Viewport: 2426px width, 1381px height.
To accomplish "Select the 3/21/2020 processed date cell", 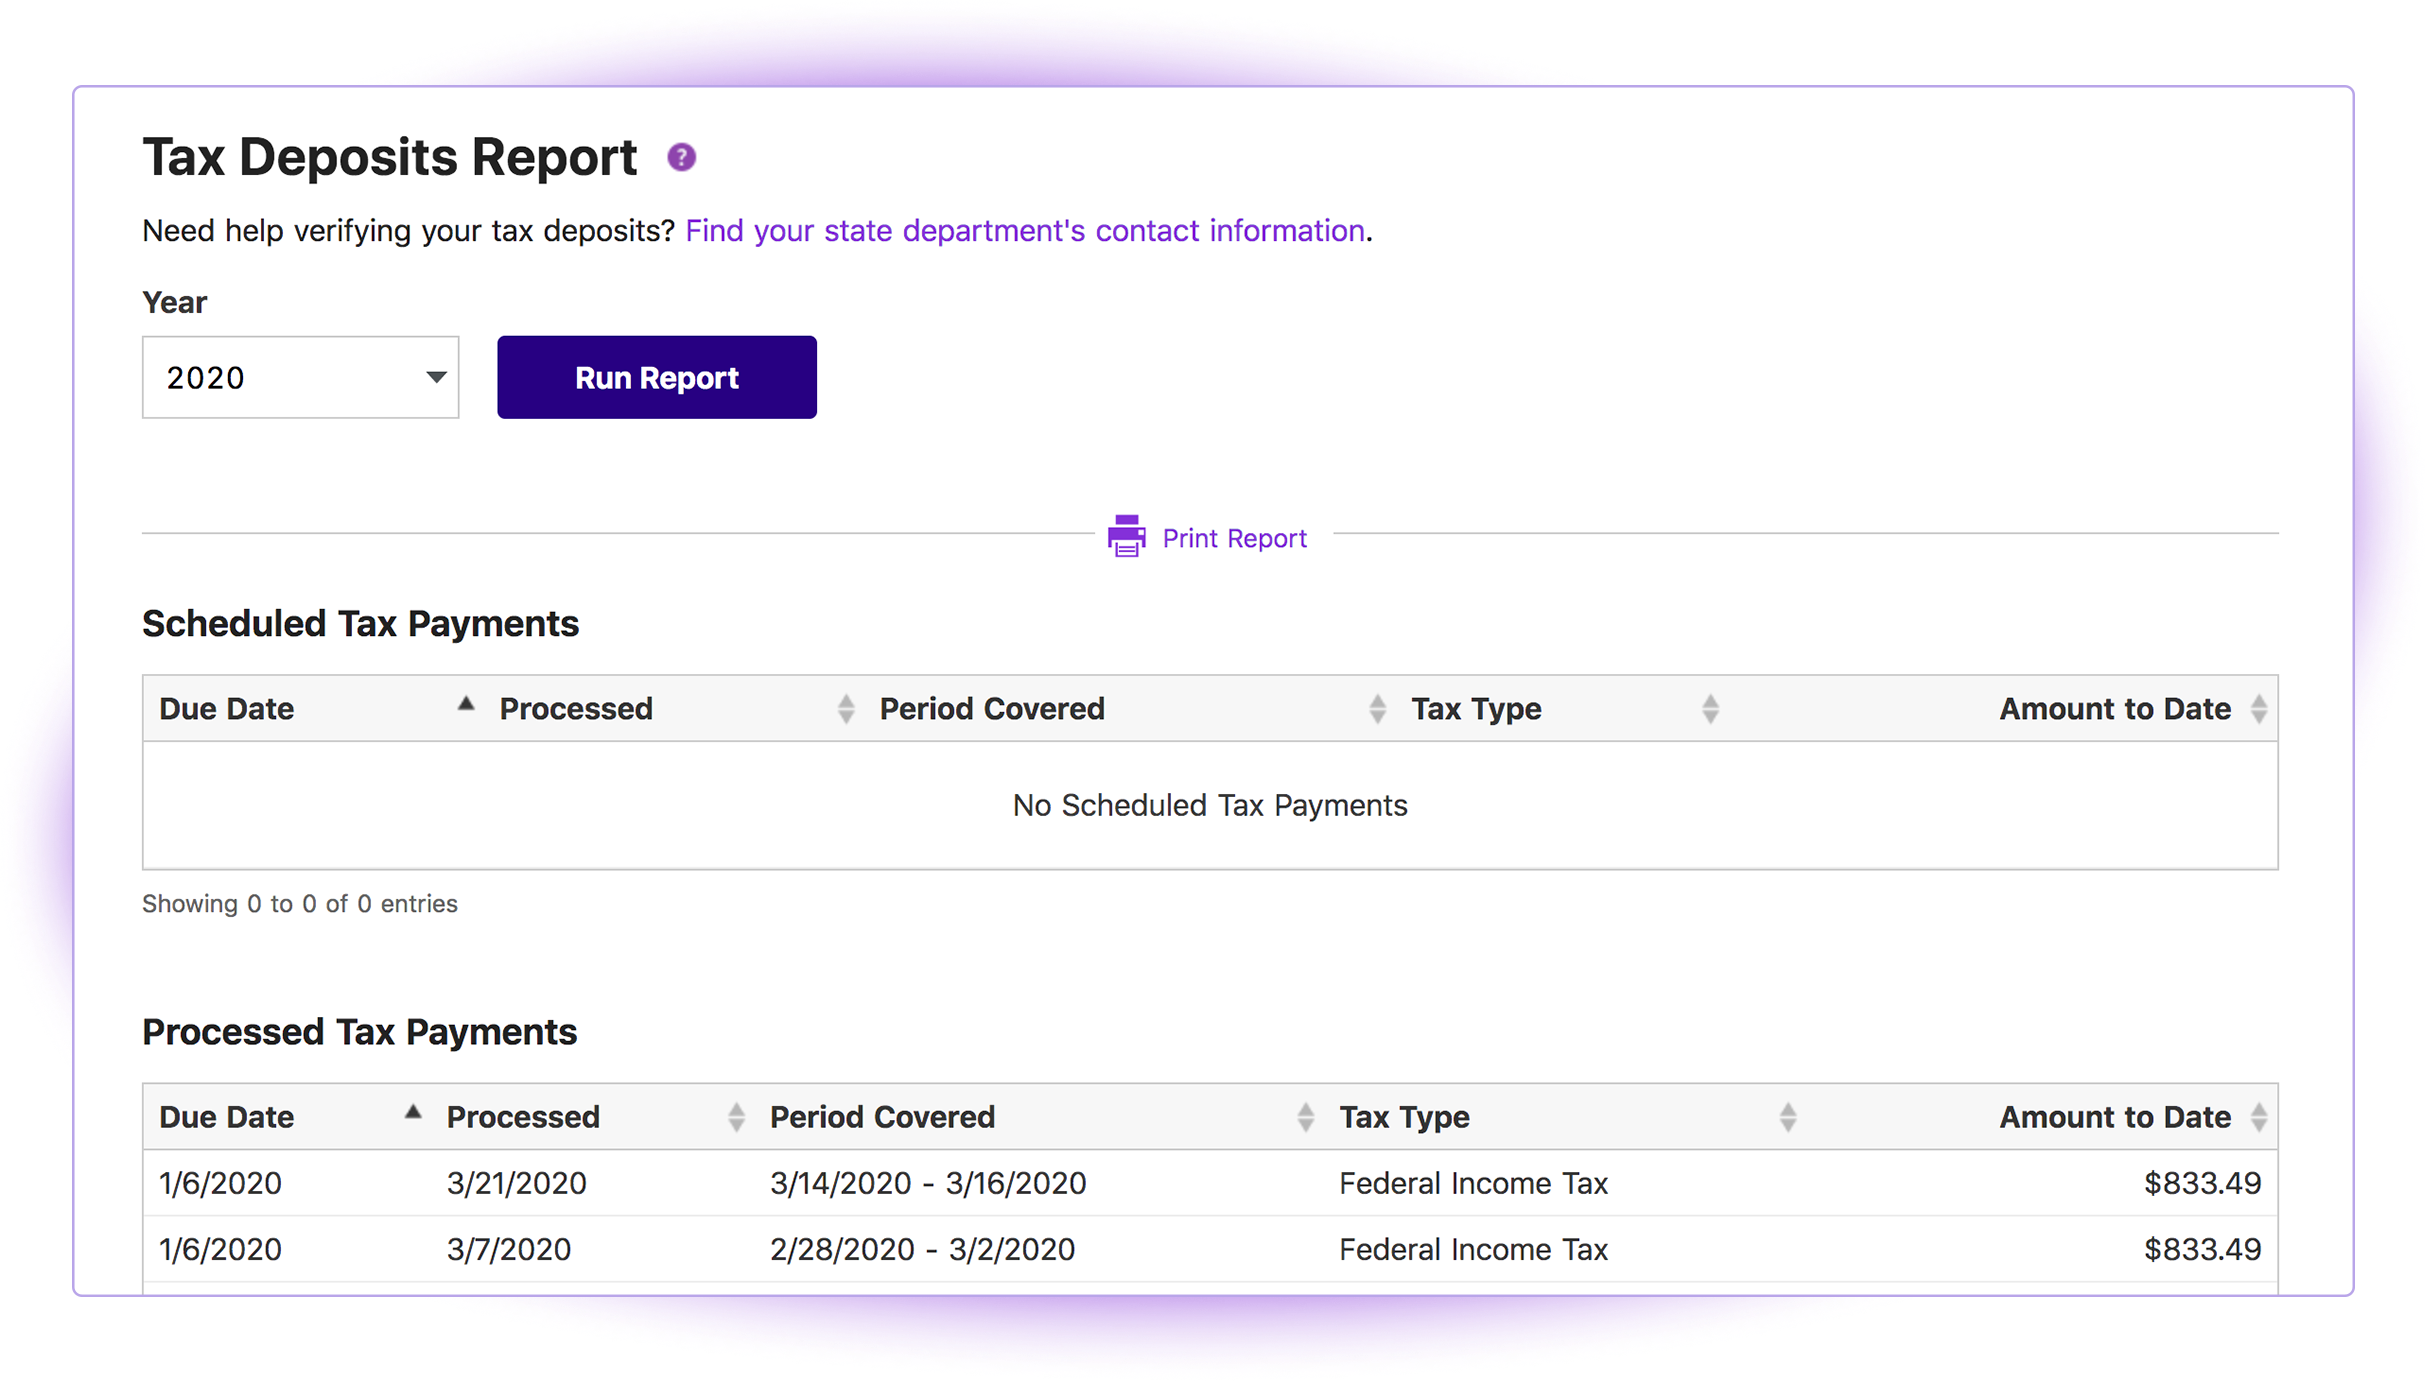I will (516, 1183).
